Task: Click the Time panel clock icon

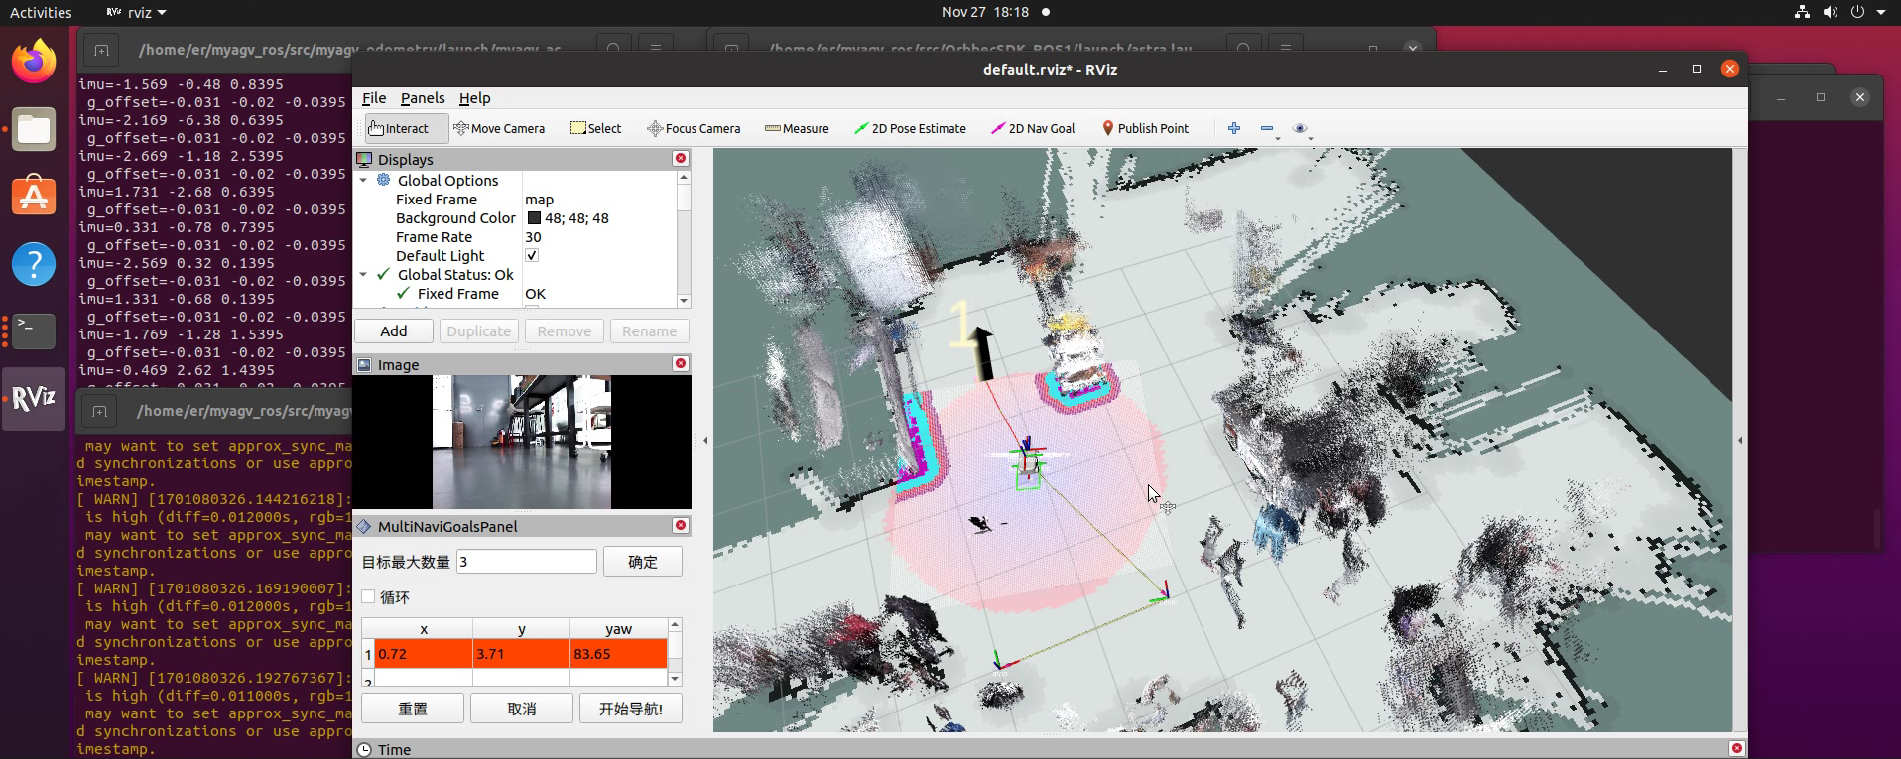Action: (x=364, y=749)
